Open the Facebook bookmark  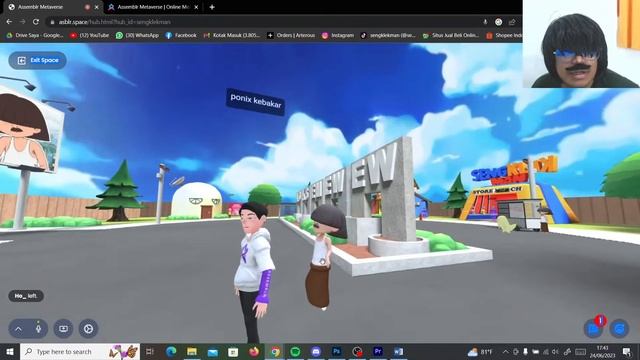pos(181,36)
